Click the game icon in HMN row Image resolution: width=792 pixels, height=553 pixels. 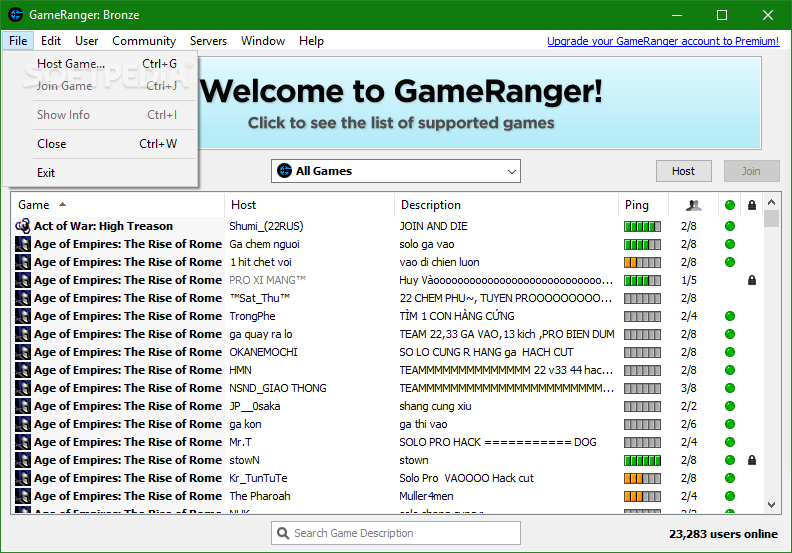(23, 370)
